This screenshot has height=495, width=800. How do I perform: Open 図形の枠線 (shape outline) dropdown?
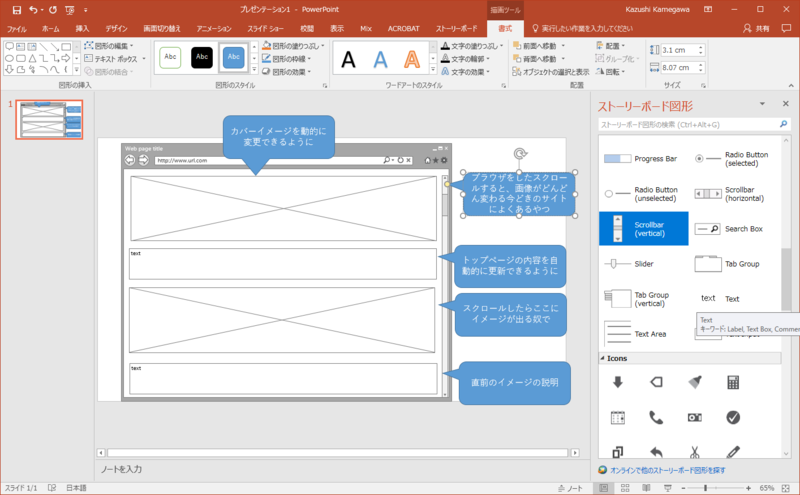pos(287,59)
